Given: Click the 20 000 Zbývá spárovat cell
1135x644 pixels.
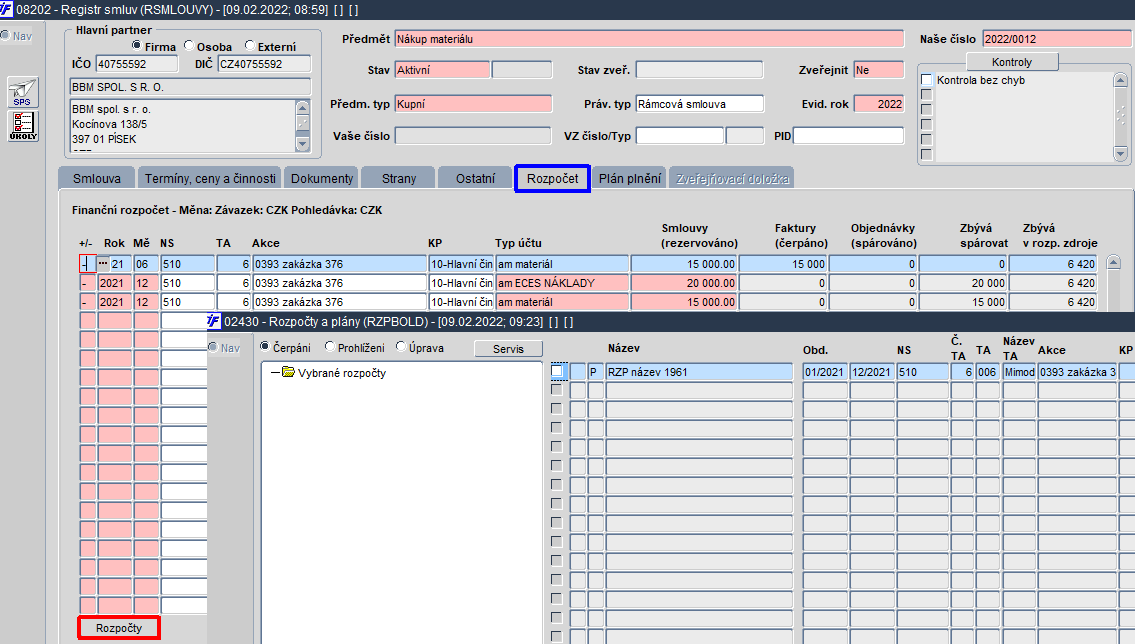Looking at the screenshot, I should point(963,283).
